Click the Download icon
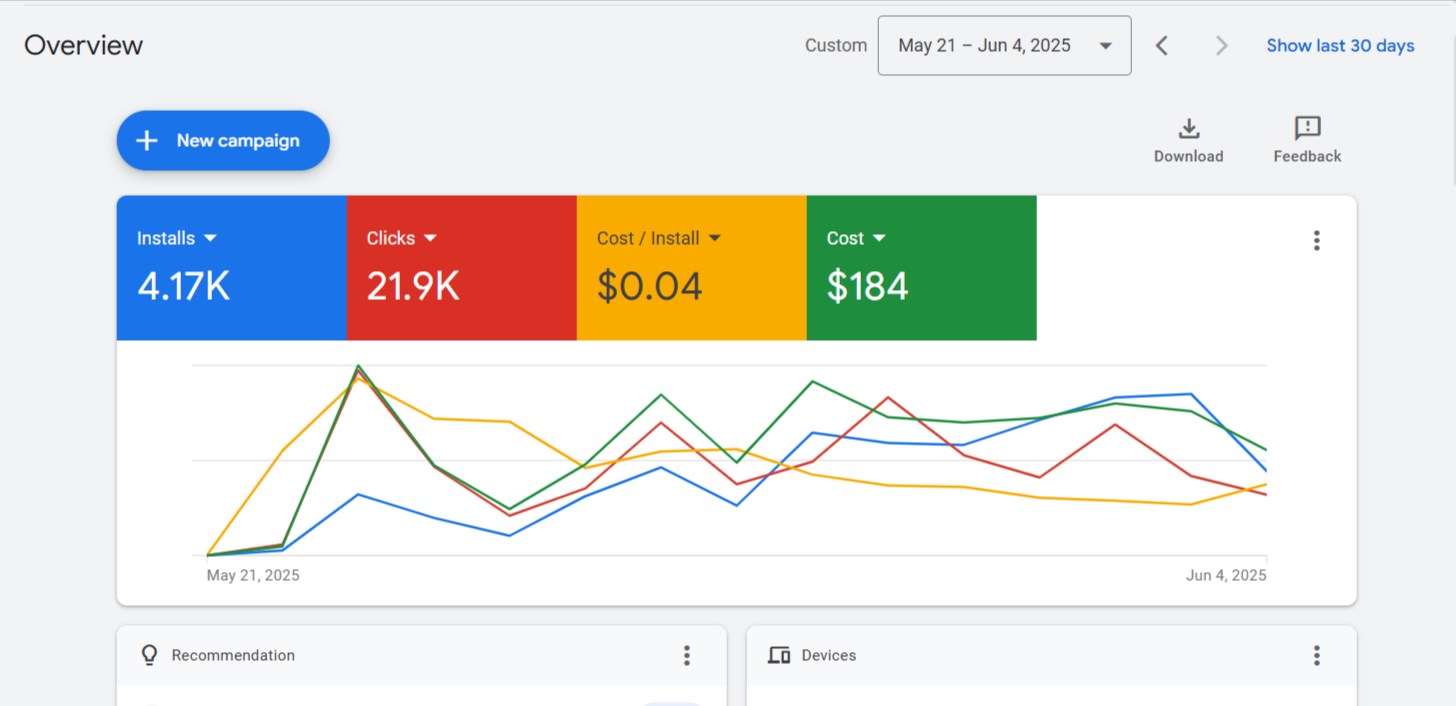The image size is (1456, 706). (x=1188, y=129)
